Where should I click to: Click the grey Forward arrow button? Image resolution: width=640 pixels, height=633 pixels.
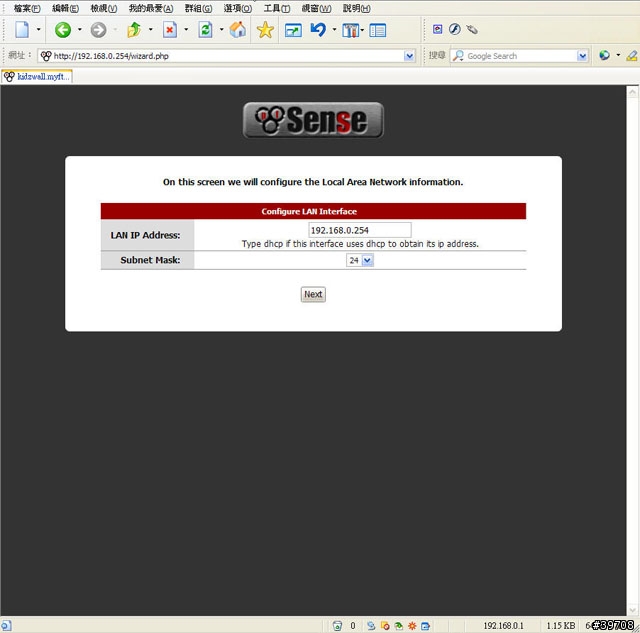tap(98, 30)
